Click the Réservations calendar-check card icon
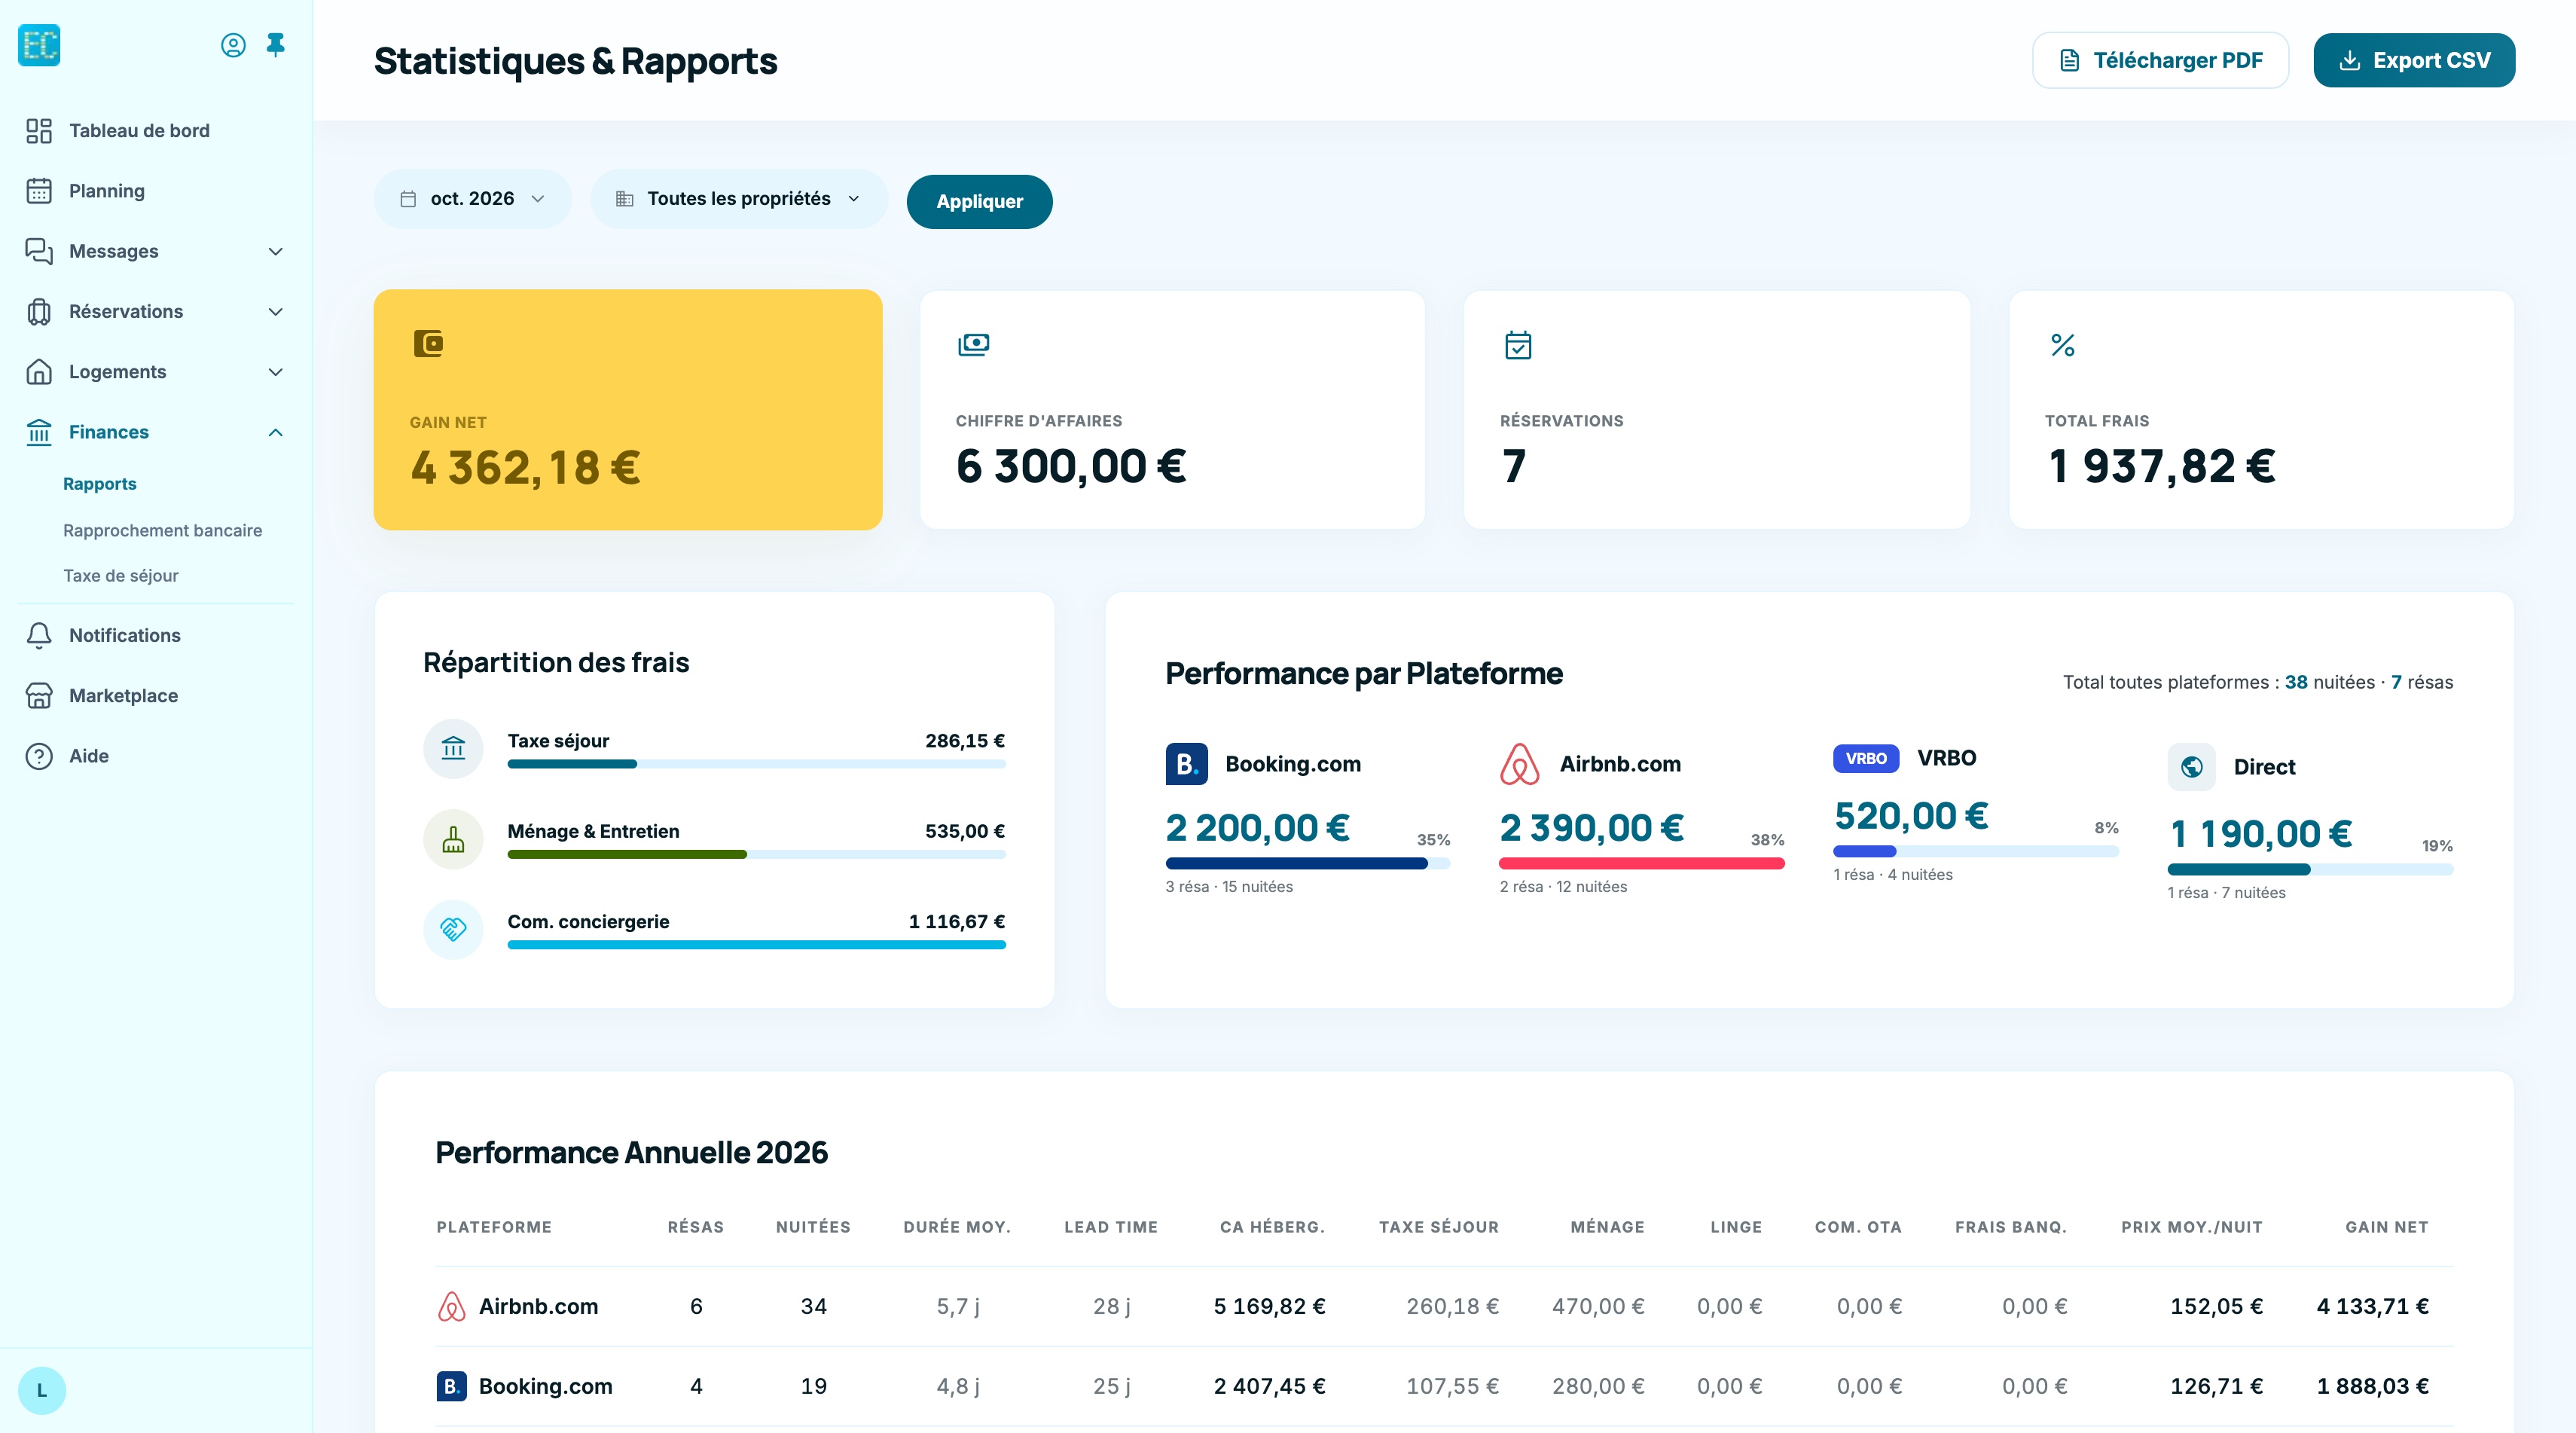Screen dimensions: 2576x1433 pos(1518,345)
